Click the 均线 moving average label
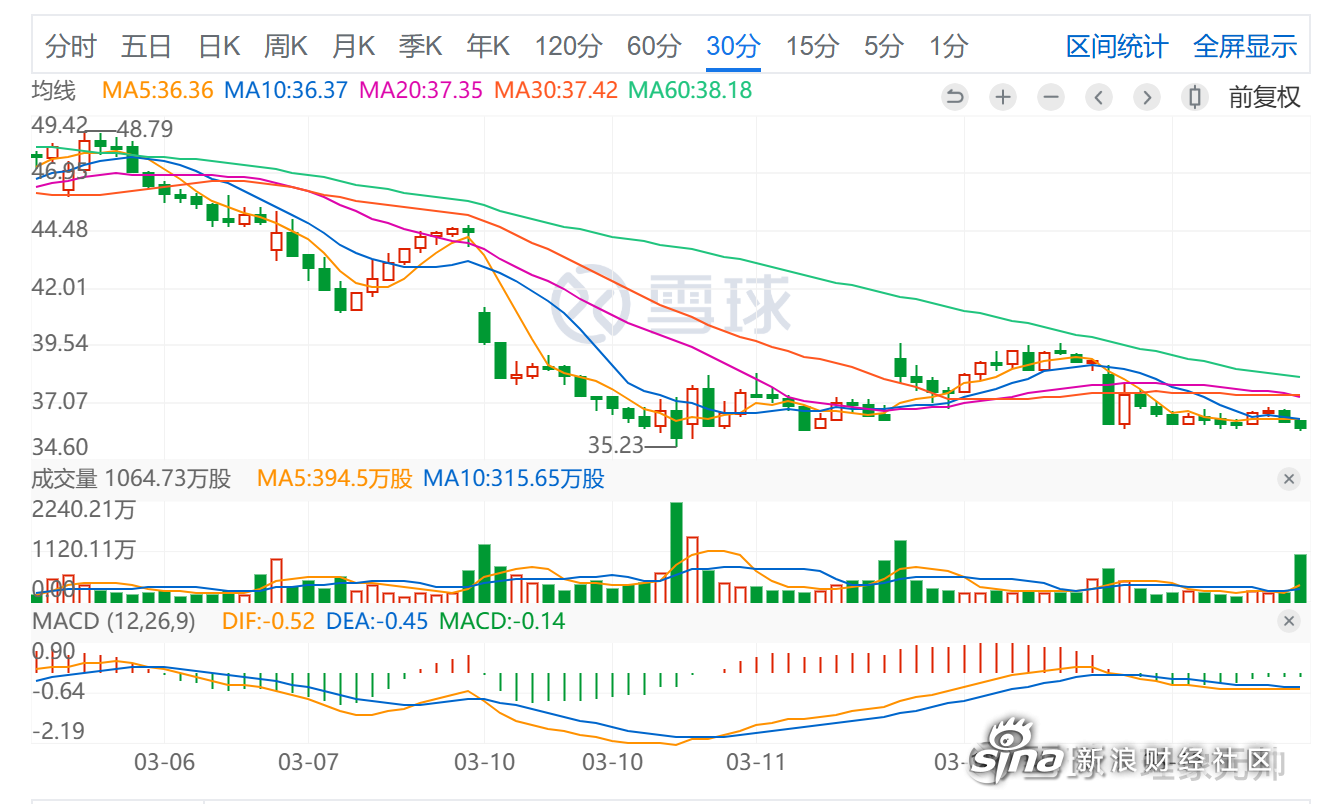The width and height of the screenshot is (1324, 804). (x=54, y=90)
